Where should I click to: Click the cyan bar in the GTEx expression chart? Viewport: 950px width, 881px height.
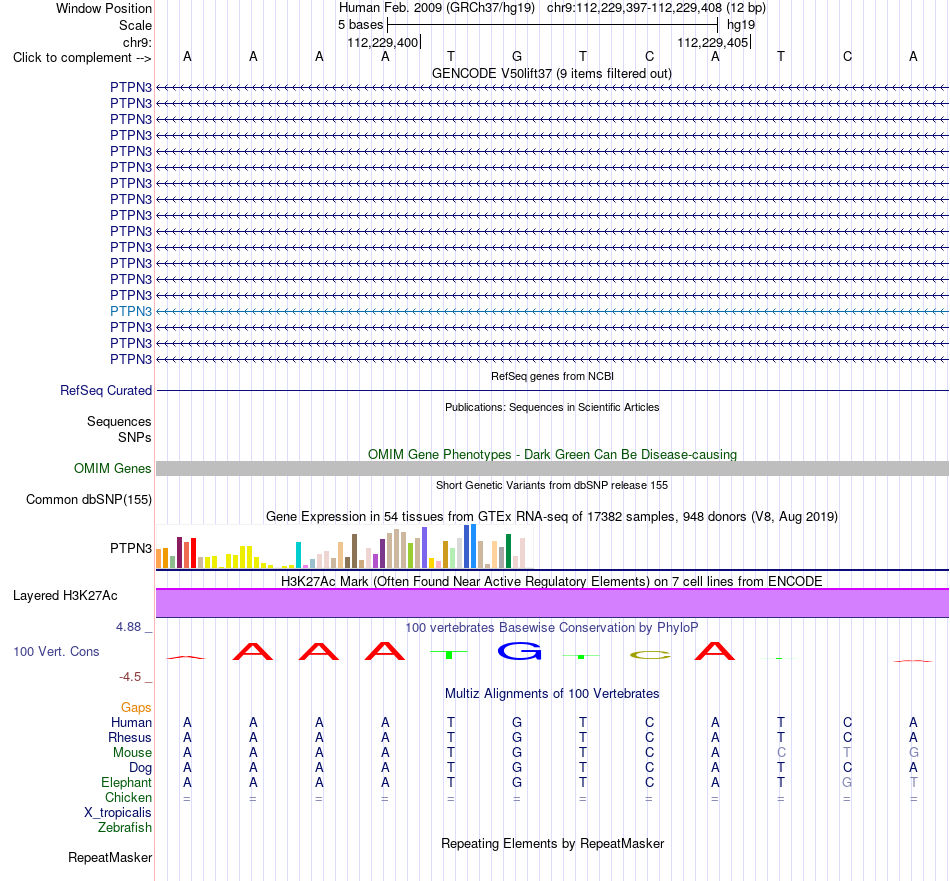tap(299, 555)
